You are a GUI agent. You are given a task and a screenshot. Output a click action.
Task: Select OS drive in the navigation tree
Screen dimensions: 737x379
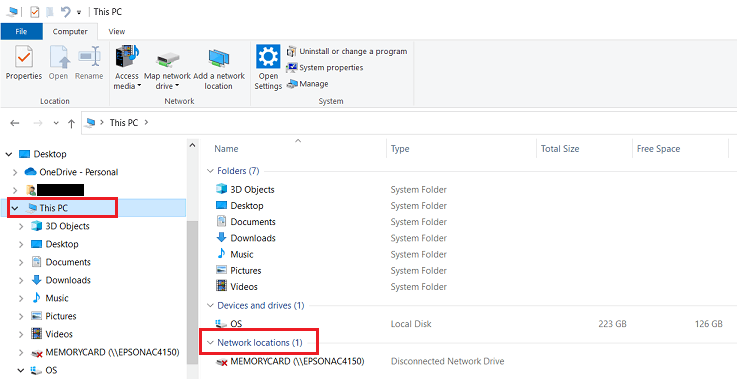pos(51,371)
